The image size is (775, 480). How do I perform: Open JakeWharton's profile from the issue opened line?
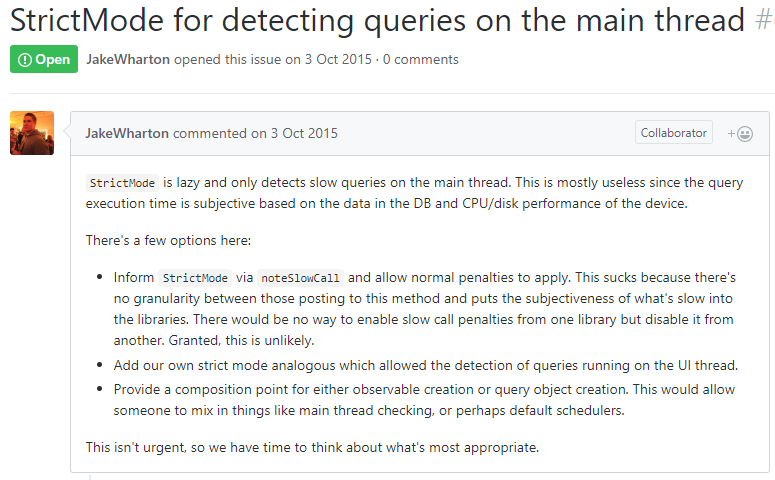coord(128,59)
